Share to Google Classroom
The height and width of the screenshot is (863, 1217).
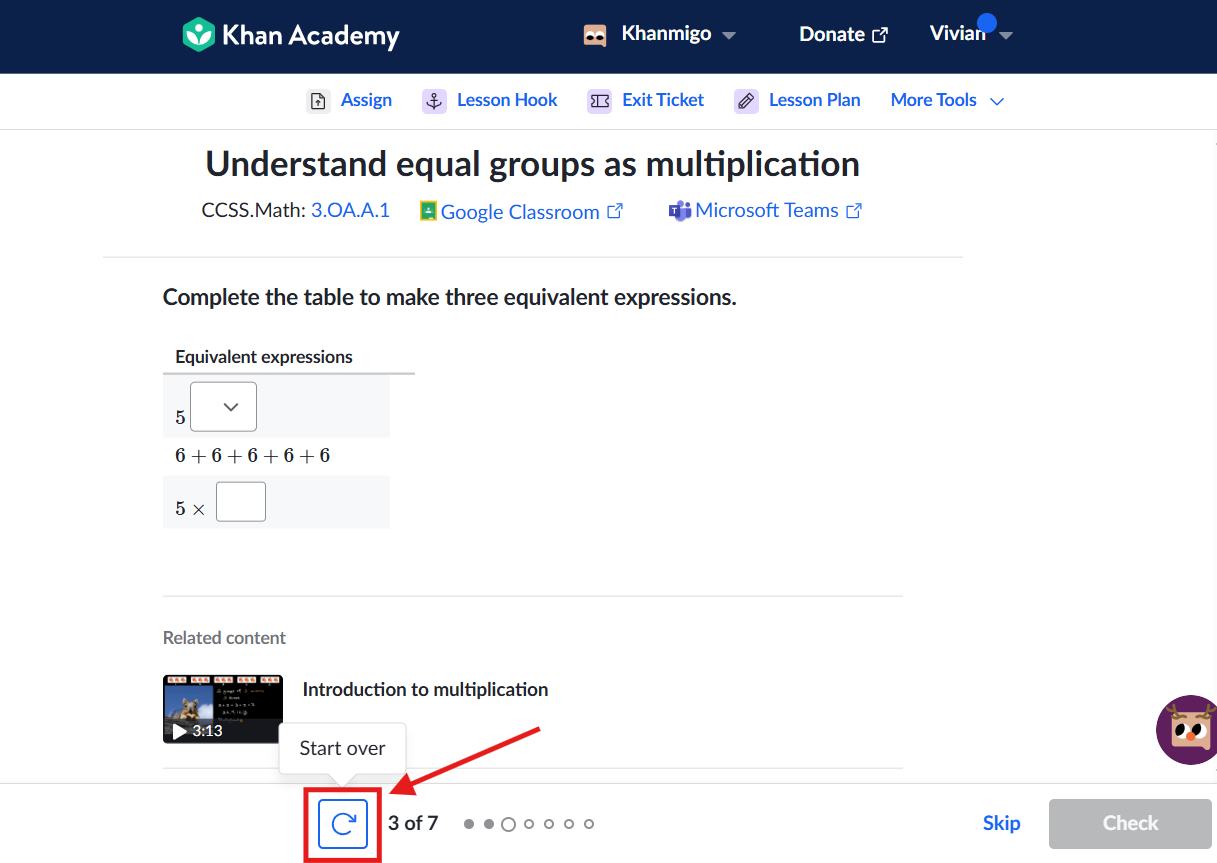coord(521,212)
